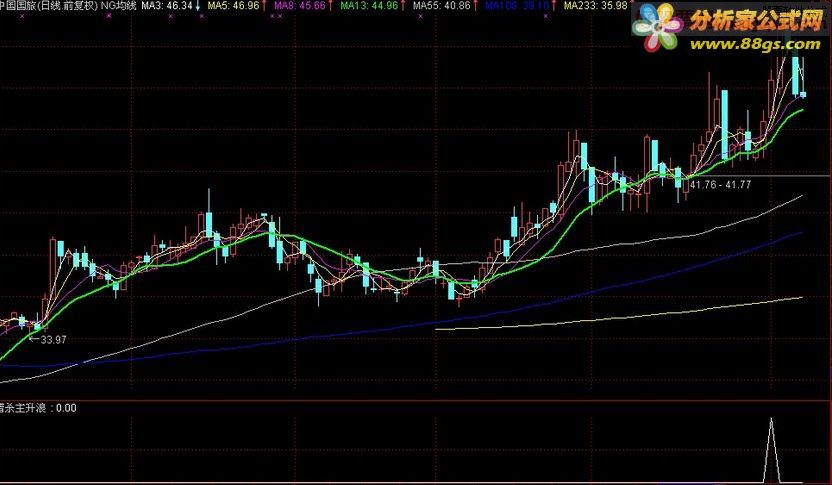Select the MA55: 40.86 label
This screenshot has height=485, width=832.
pos(441,6)
